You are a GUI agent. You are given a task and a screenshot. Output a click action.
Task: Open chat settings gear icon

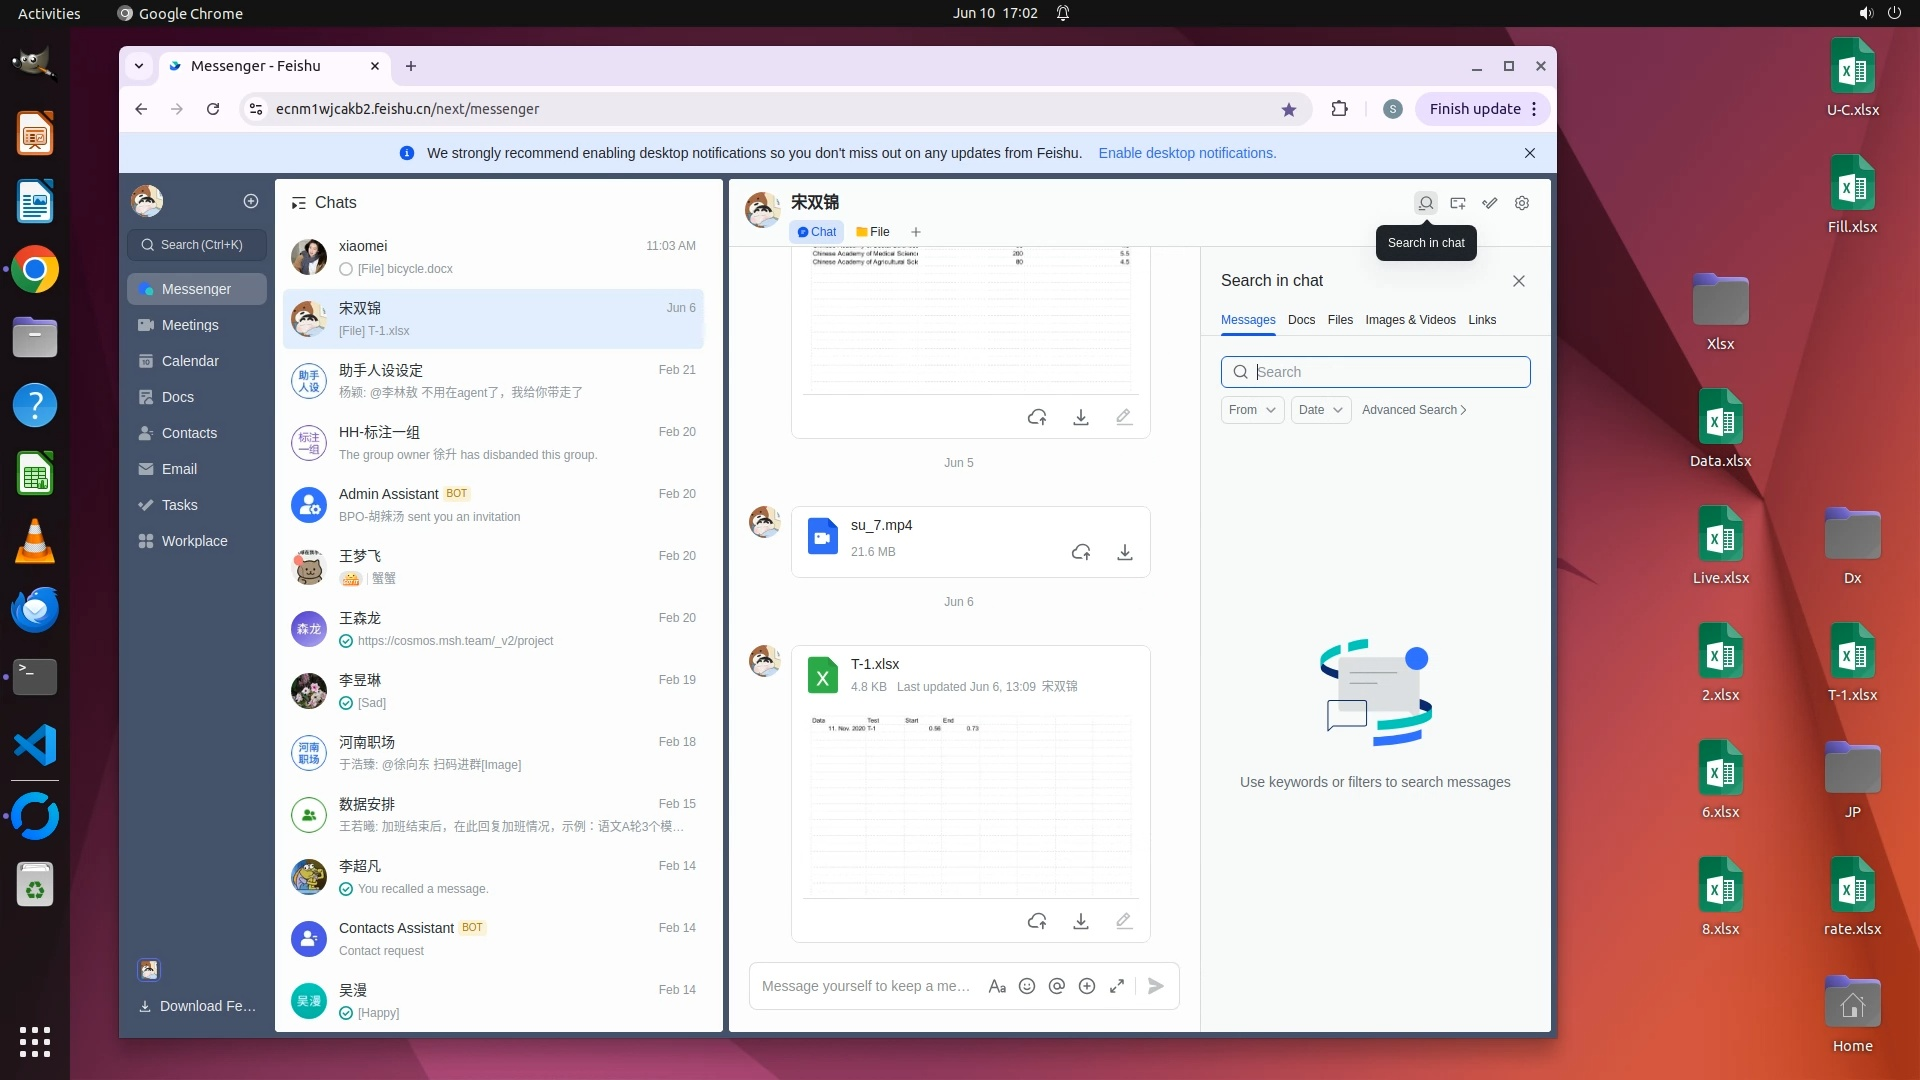pyautogui.click(x=1522, y=203)
